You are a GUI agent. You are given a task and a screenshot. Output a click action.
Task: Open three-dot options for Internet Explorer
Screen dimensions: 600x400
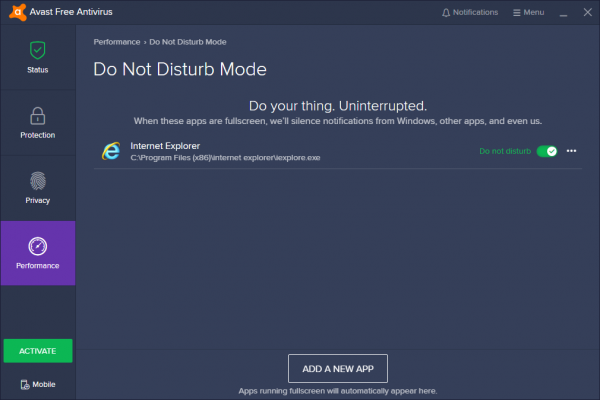click(x=572, y=151)
